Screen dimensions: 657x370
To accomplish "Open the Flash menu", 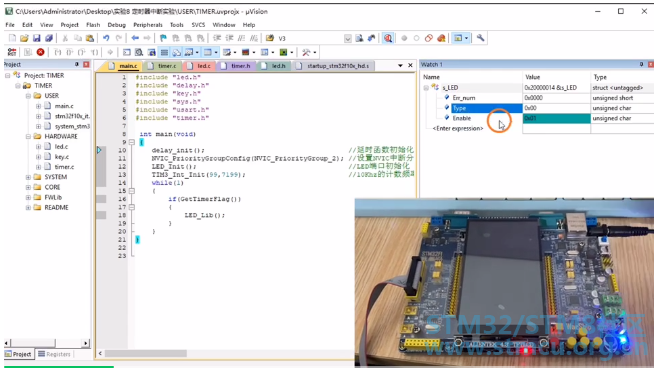I will click(93, 25).
